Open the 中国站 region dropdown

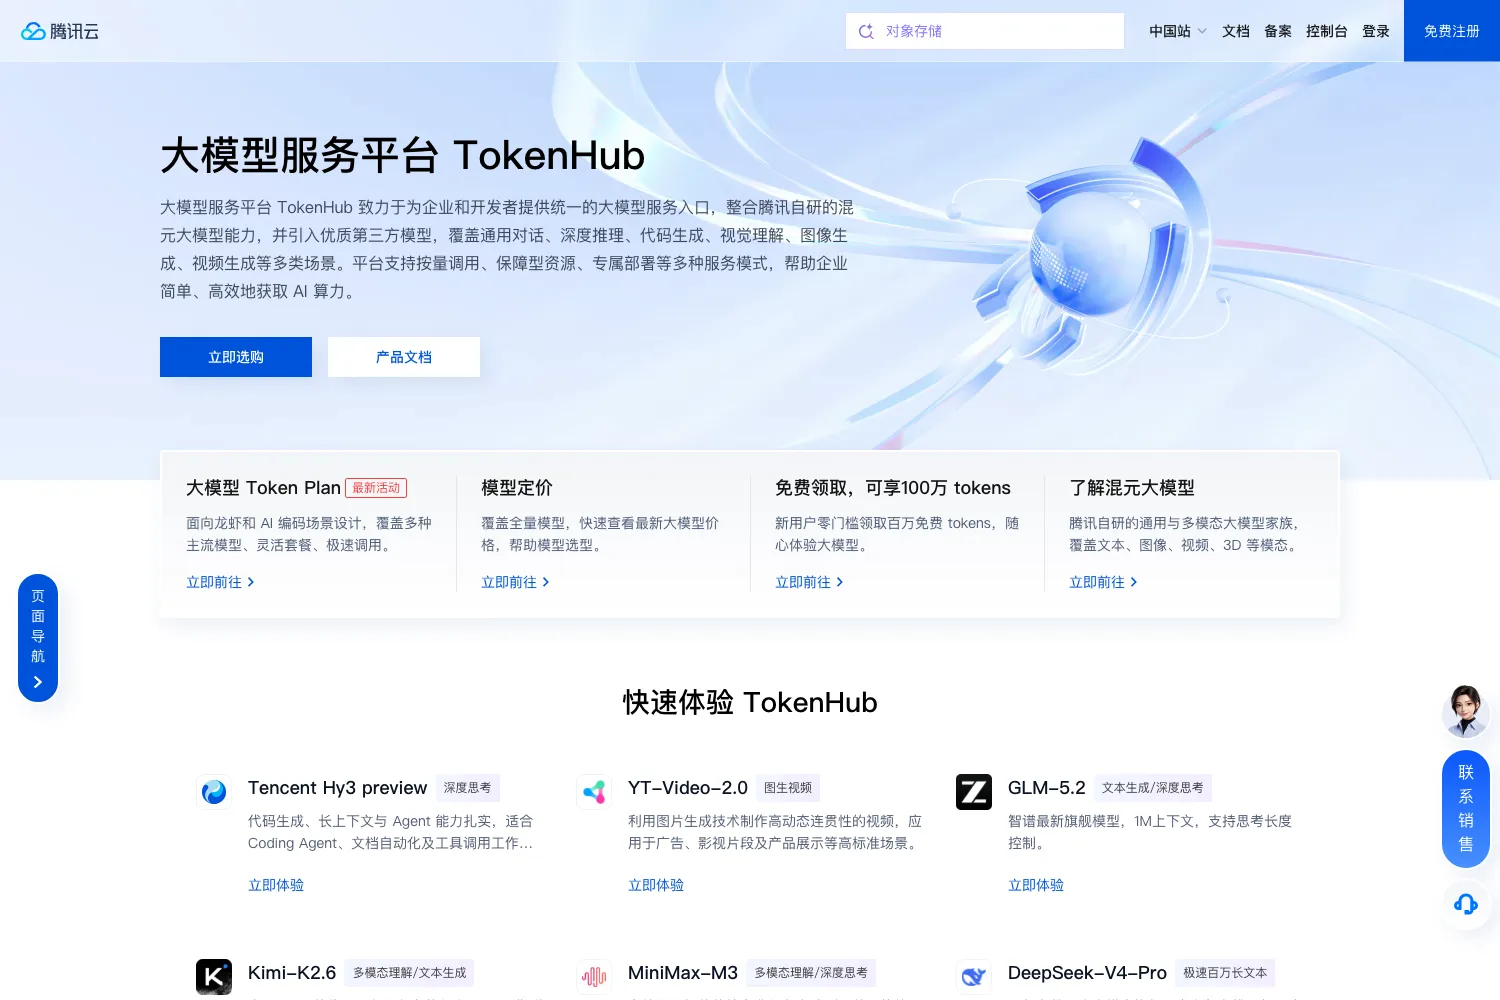[x=1177, y=31]
